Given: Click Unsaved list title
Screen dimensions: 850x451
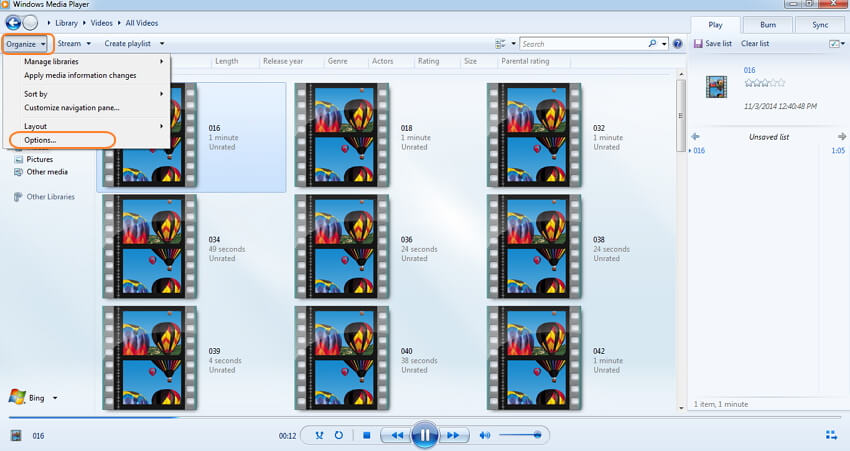Looking at the screenshot, I should click(x=769, y=137).
